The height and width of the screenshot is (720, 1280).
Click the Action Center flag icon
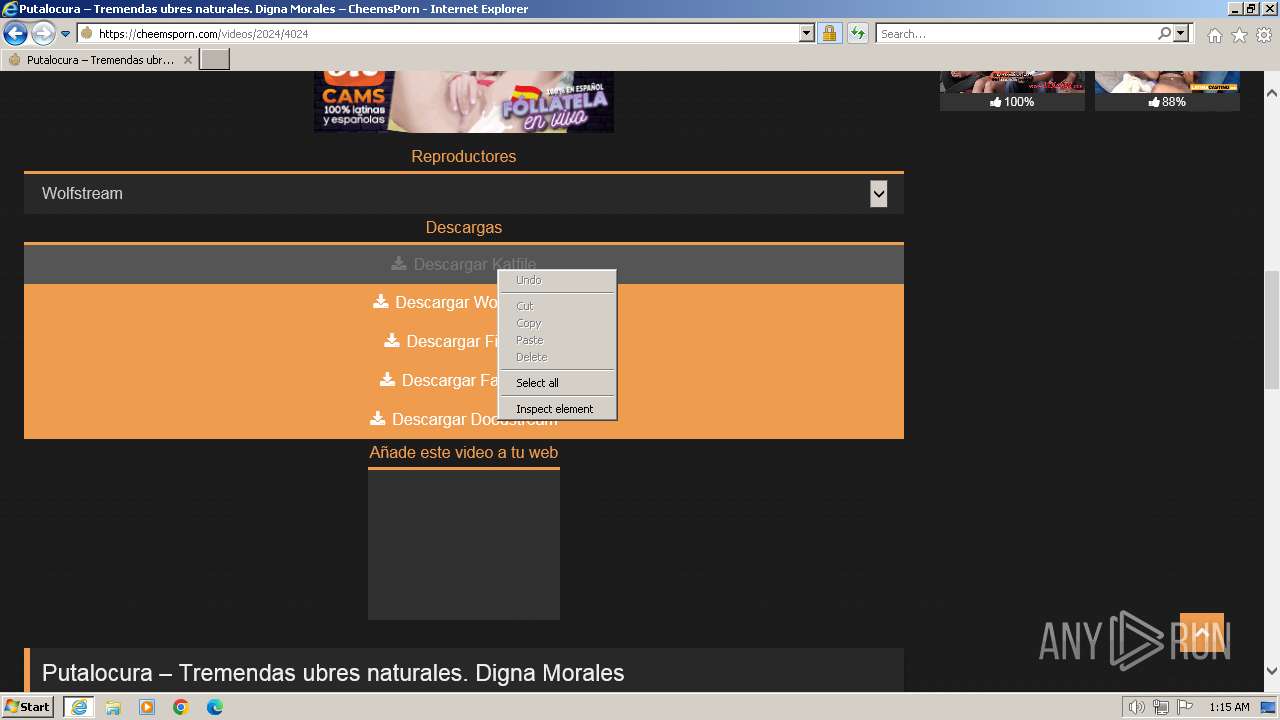(x=1185, y=707)
